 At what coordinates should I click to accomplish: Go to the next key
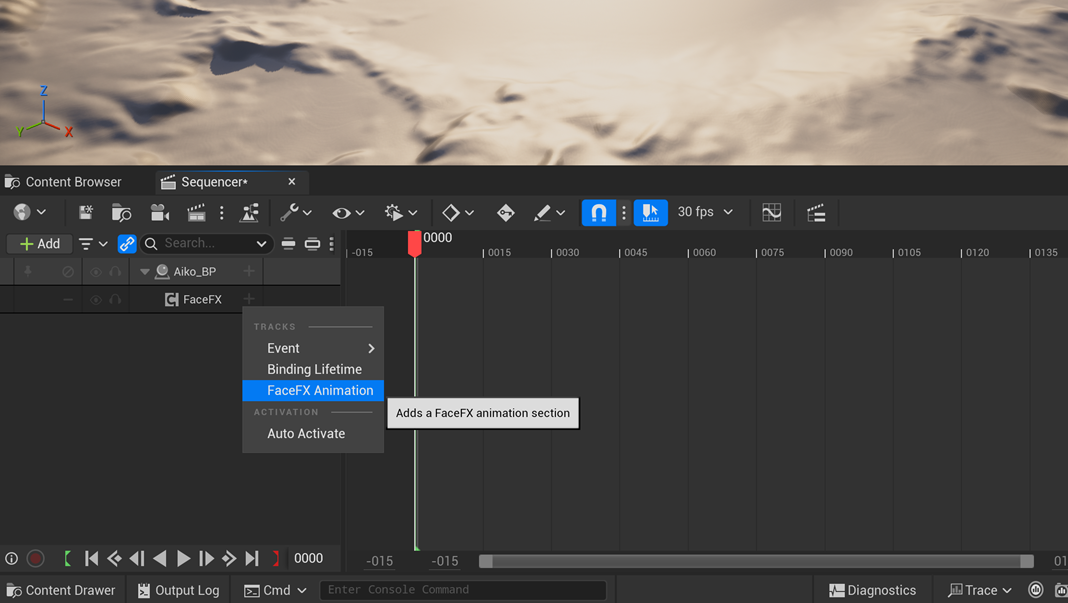coord(229,559)
